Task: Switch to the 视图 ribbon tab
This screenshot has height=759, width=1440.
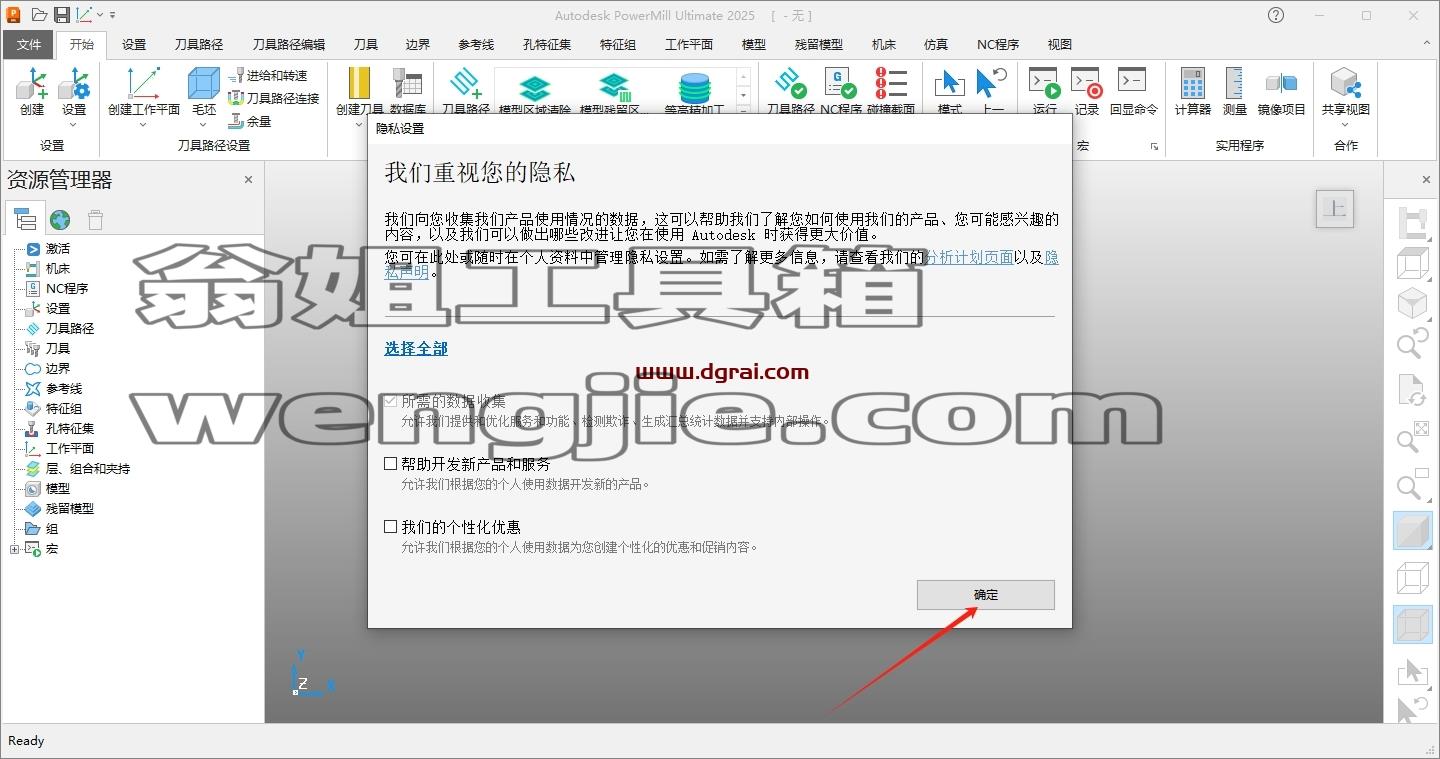Action: (x=1060, y=45)
